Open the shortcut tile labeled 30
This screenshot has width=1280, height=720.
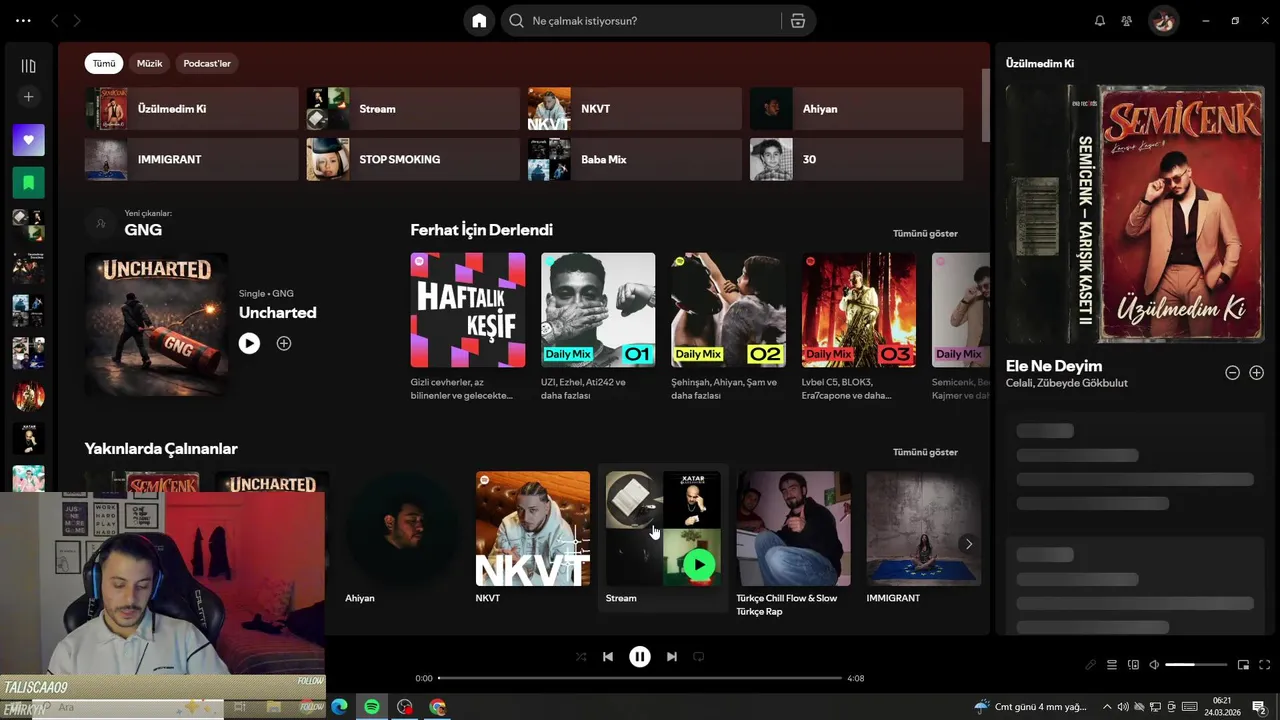pyautogui.click(x=857, y=159)
